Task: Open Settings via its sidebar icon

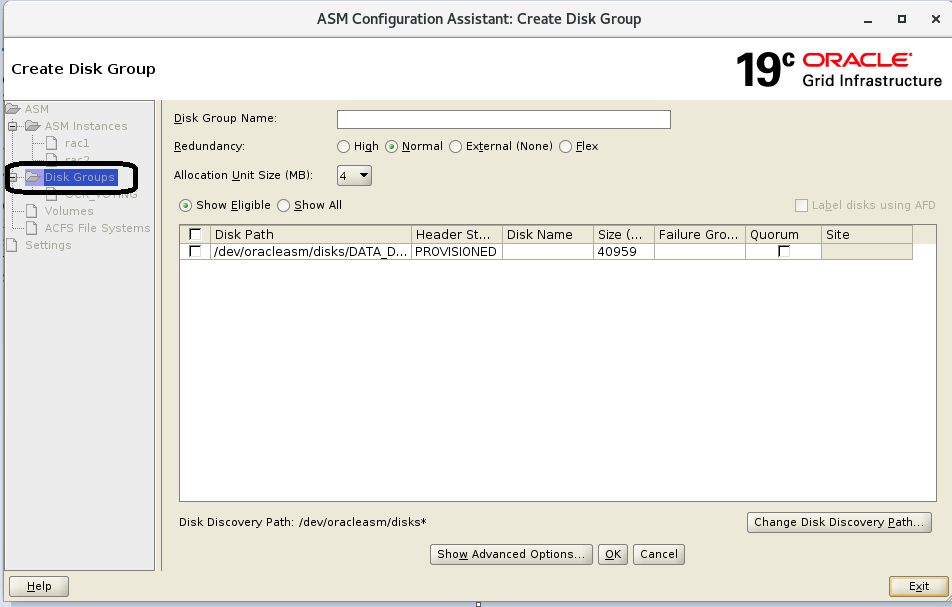Action: pos(14,245)
